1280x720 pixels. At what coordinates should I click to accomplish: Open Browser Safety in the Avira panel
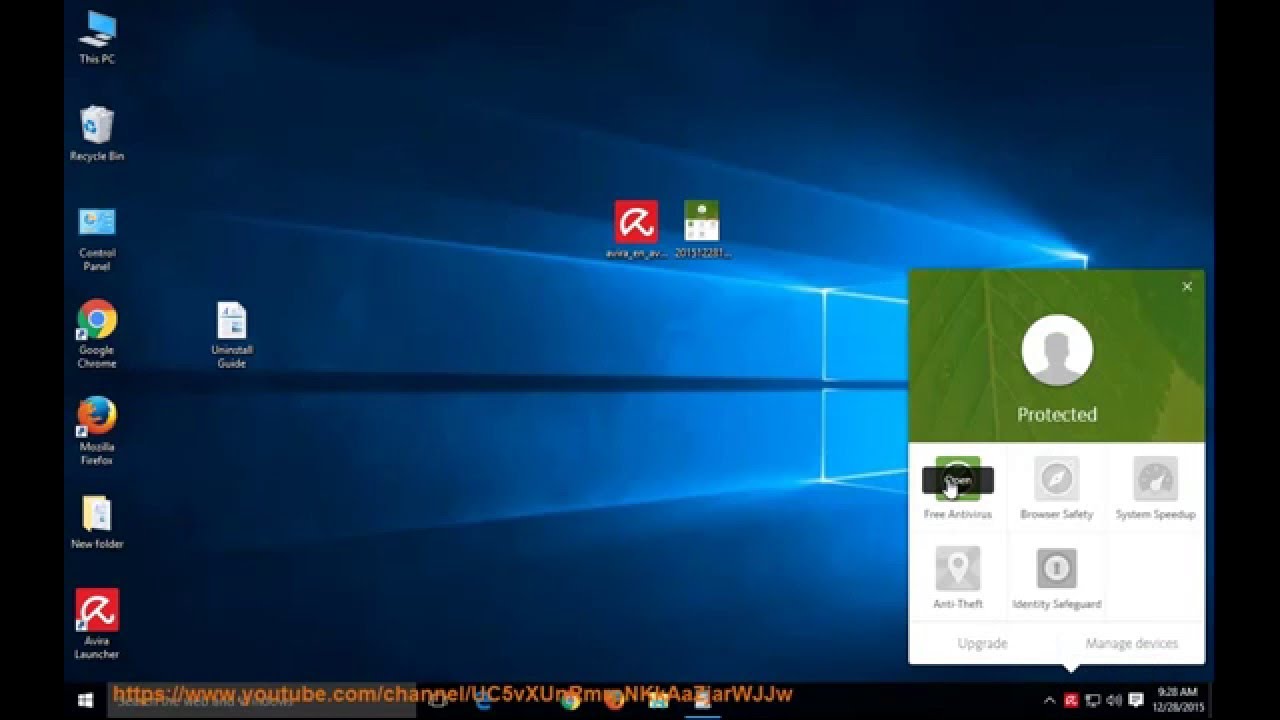[x=1057, y=488]
